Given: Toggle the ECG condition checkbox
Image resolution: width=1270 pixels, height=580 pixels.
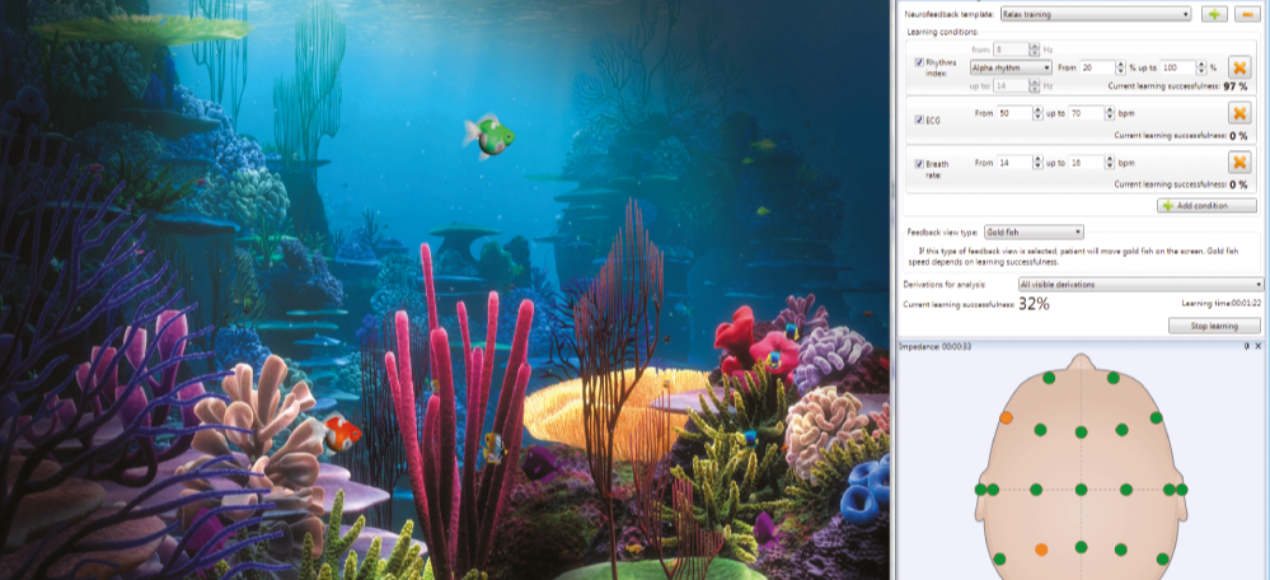Looking at the screenshot, I should tap(919, 120).
